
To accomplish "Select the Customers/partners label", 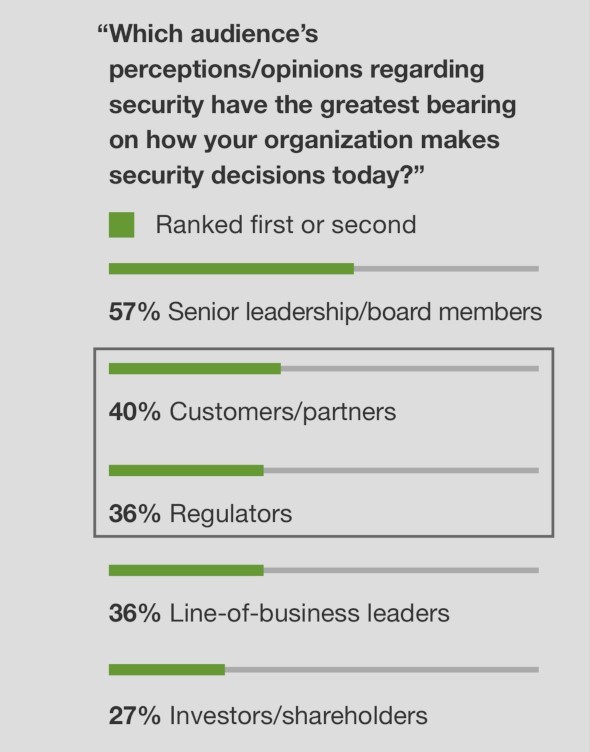I will pos(283,412).
